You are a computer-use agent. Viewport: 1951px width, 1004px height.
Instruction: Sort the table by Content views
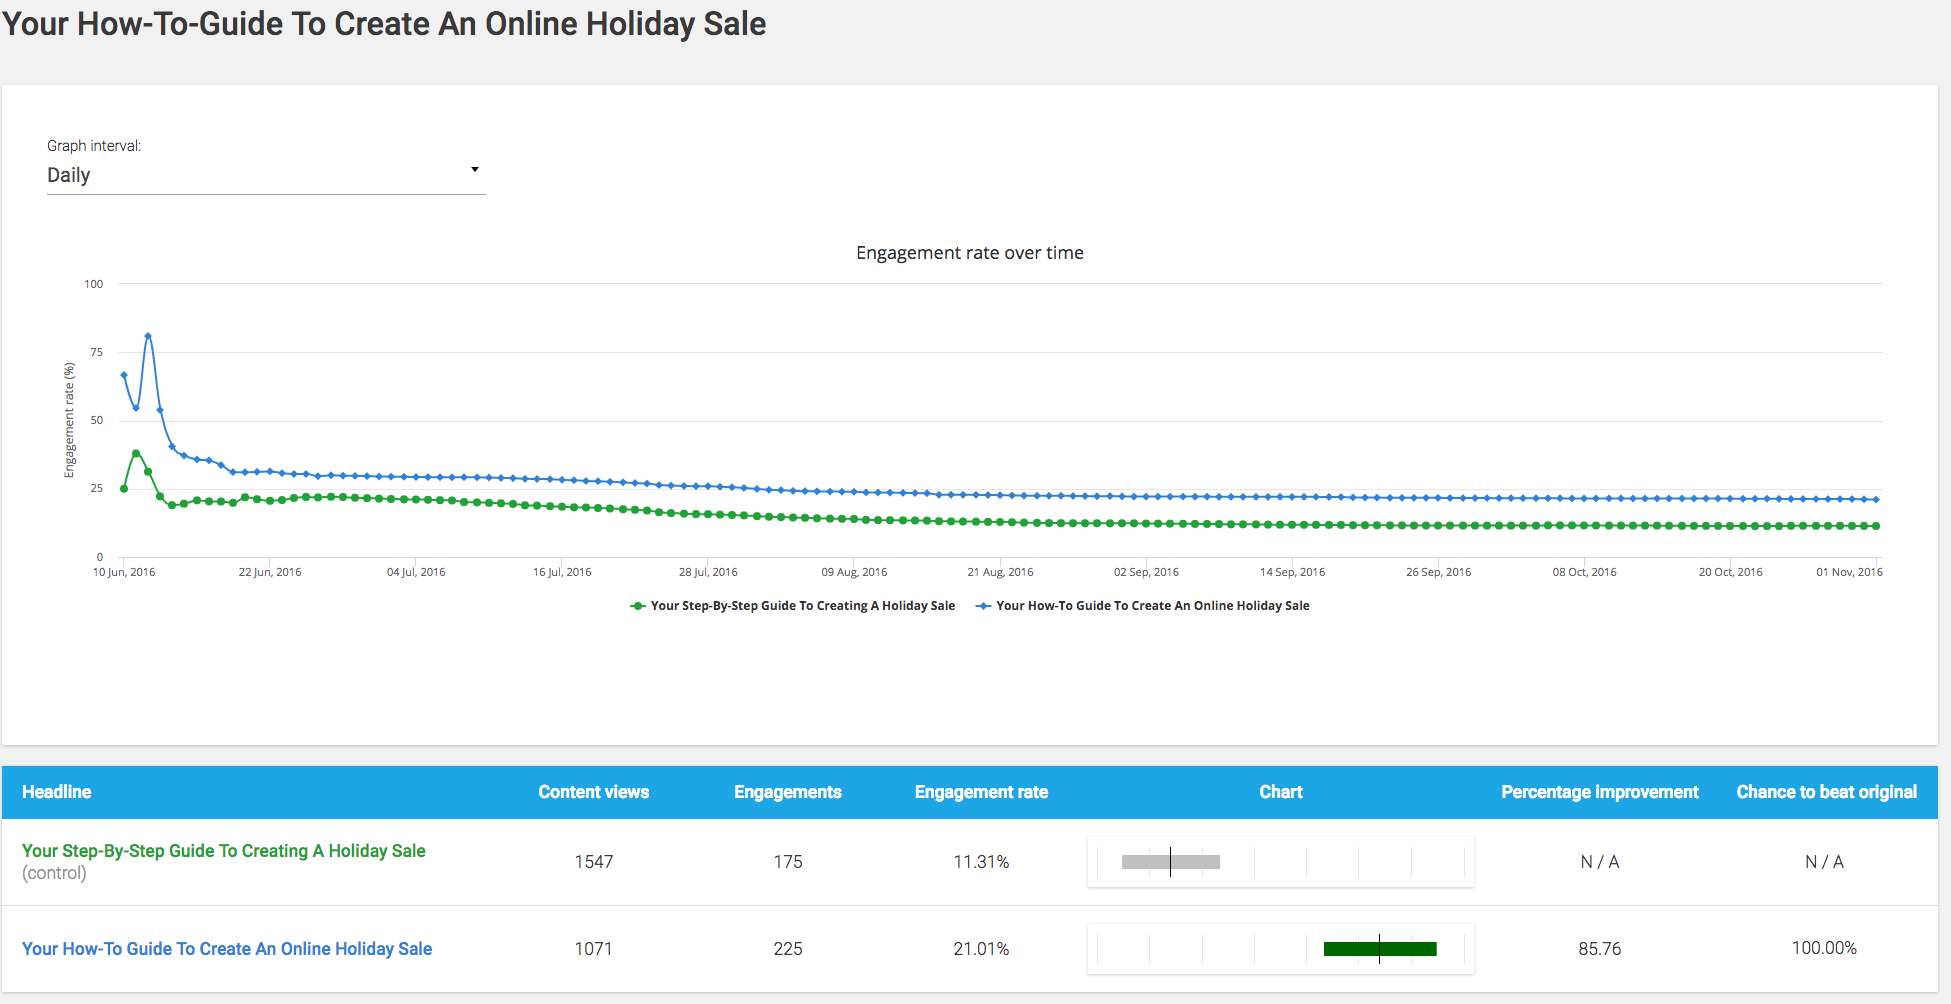tap(593, 791)
